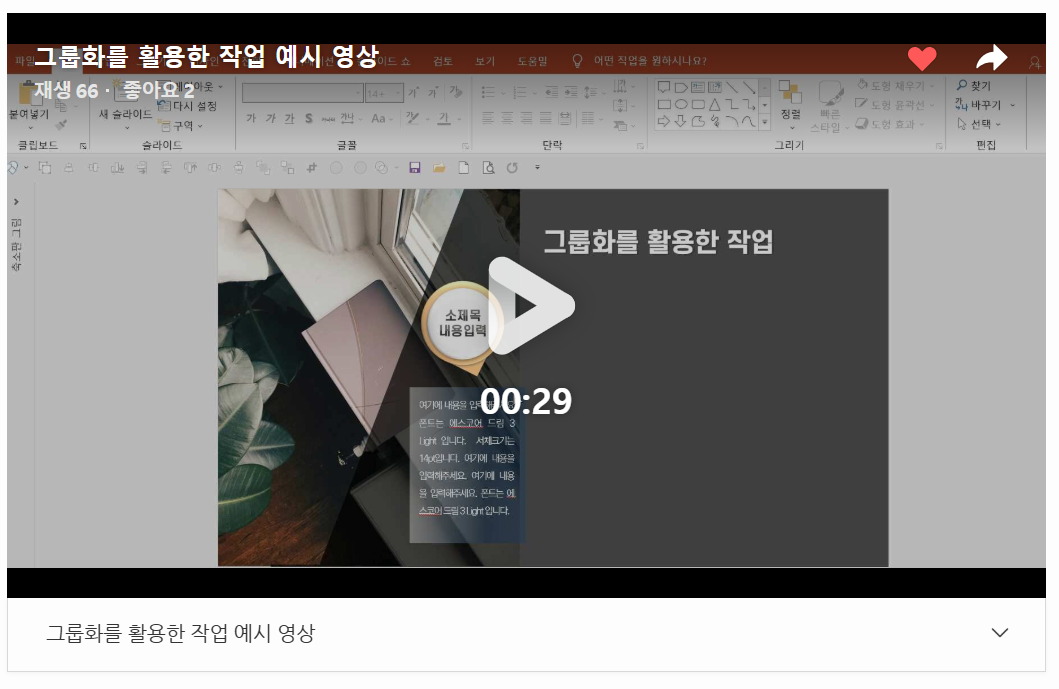
Task: Click the 어떤 작업을 원하시나요? search field
Action: 650,61
